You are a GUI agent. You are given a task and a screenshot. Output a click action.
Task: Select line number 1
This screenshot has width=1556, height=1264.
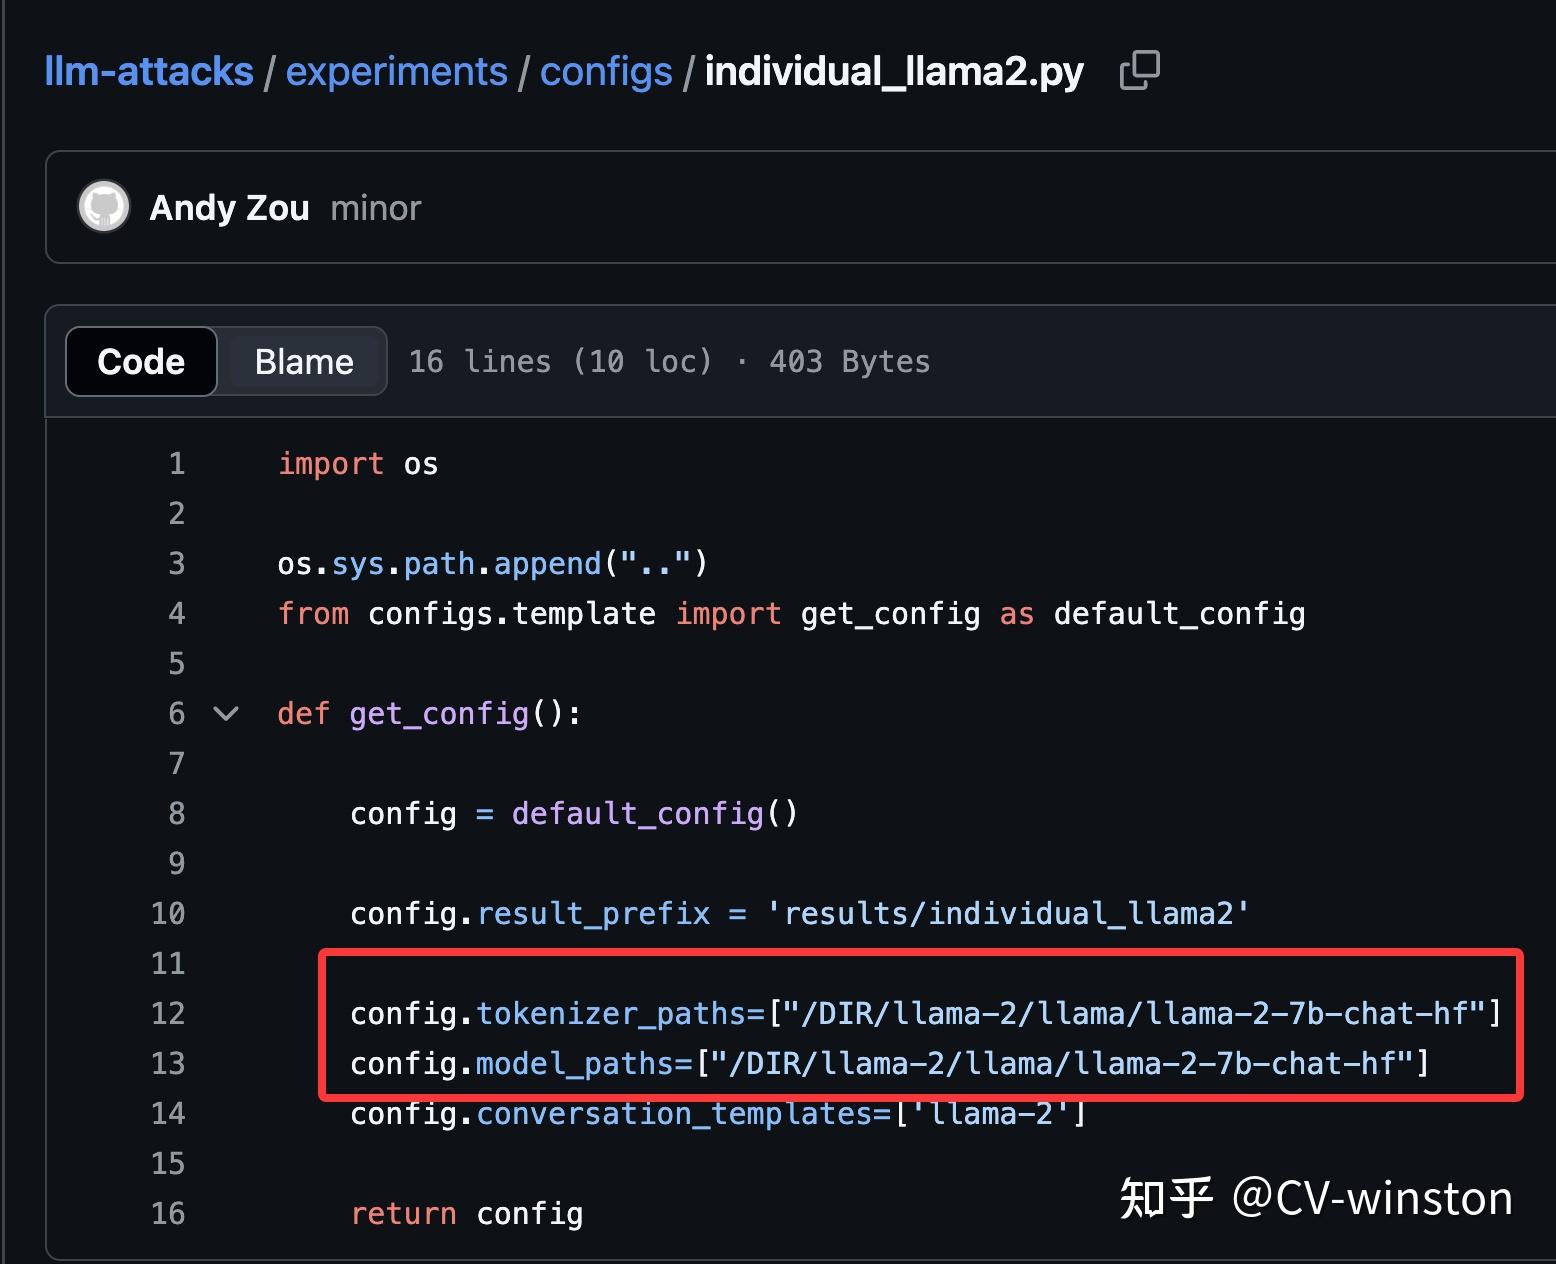177,464
